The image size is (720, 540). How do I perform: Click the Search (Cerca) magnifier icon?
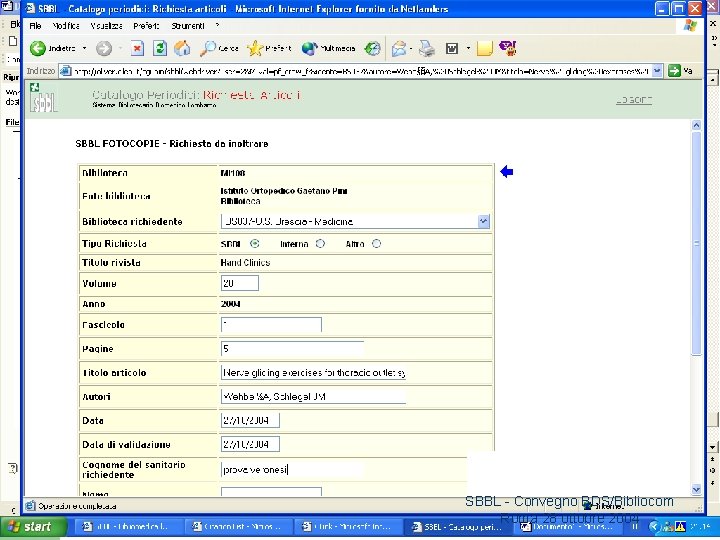[x=208, y=48]
